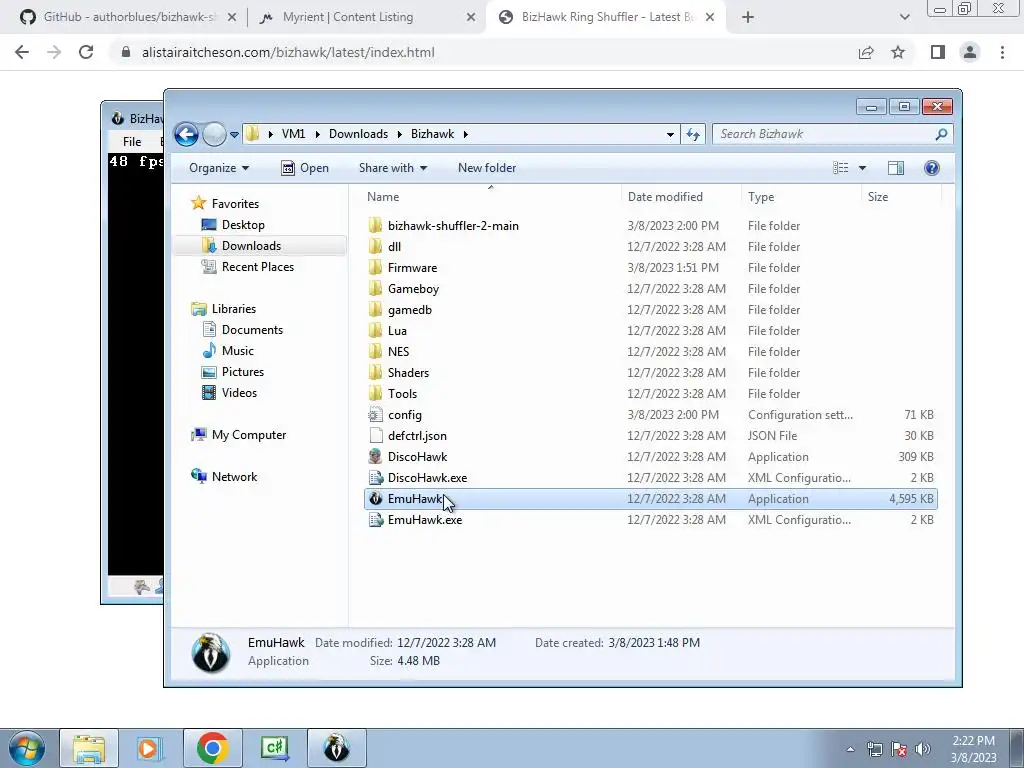Screen dimensions: 1024x768
Task: Open the recent locations dropdown arrow
Action: click(234, 135)
